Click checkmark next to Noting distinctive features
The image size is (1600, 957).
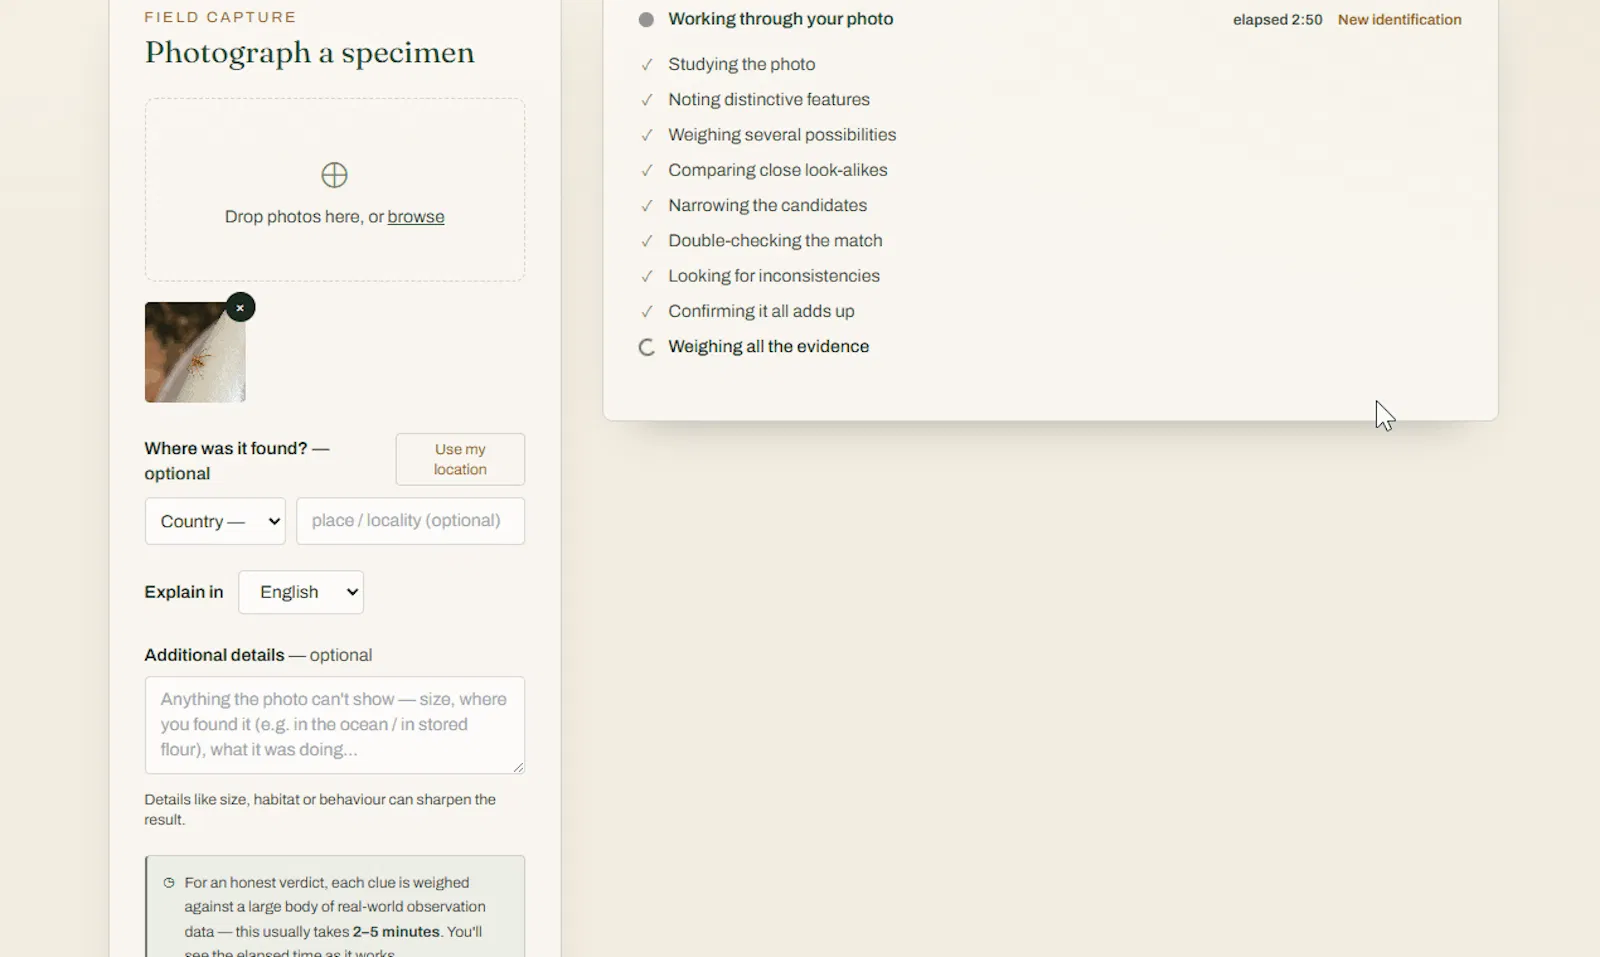(x=647, y=100)
